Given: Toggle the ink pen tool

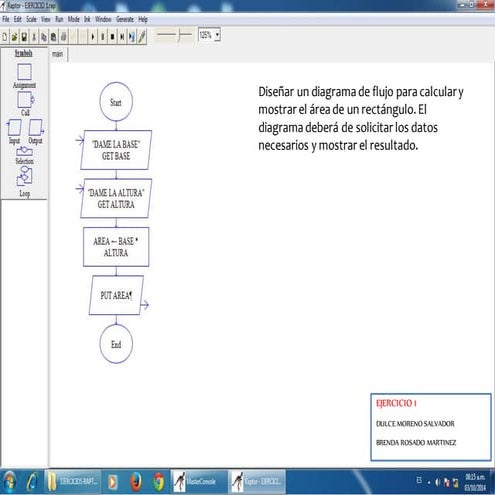Looking at the screenshot, I should (142, 37).
